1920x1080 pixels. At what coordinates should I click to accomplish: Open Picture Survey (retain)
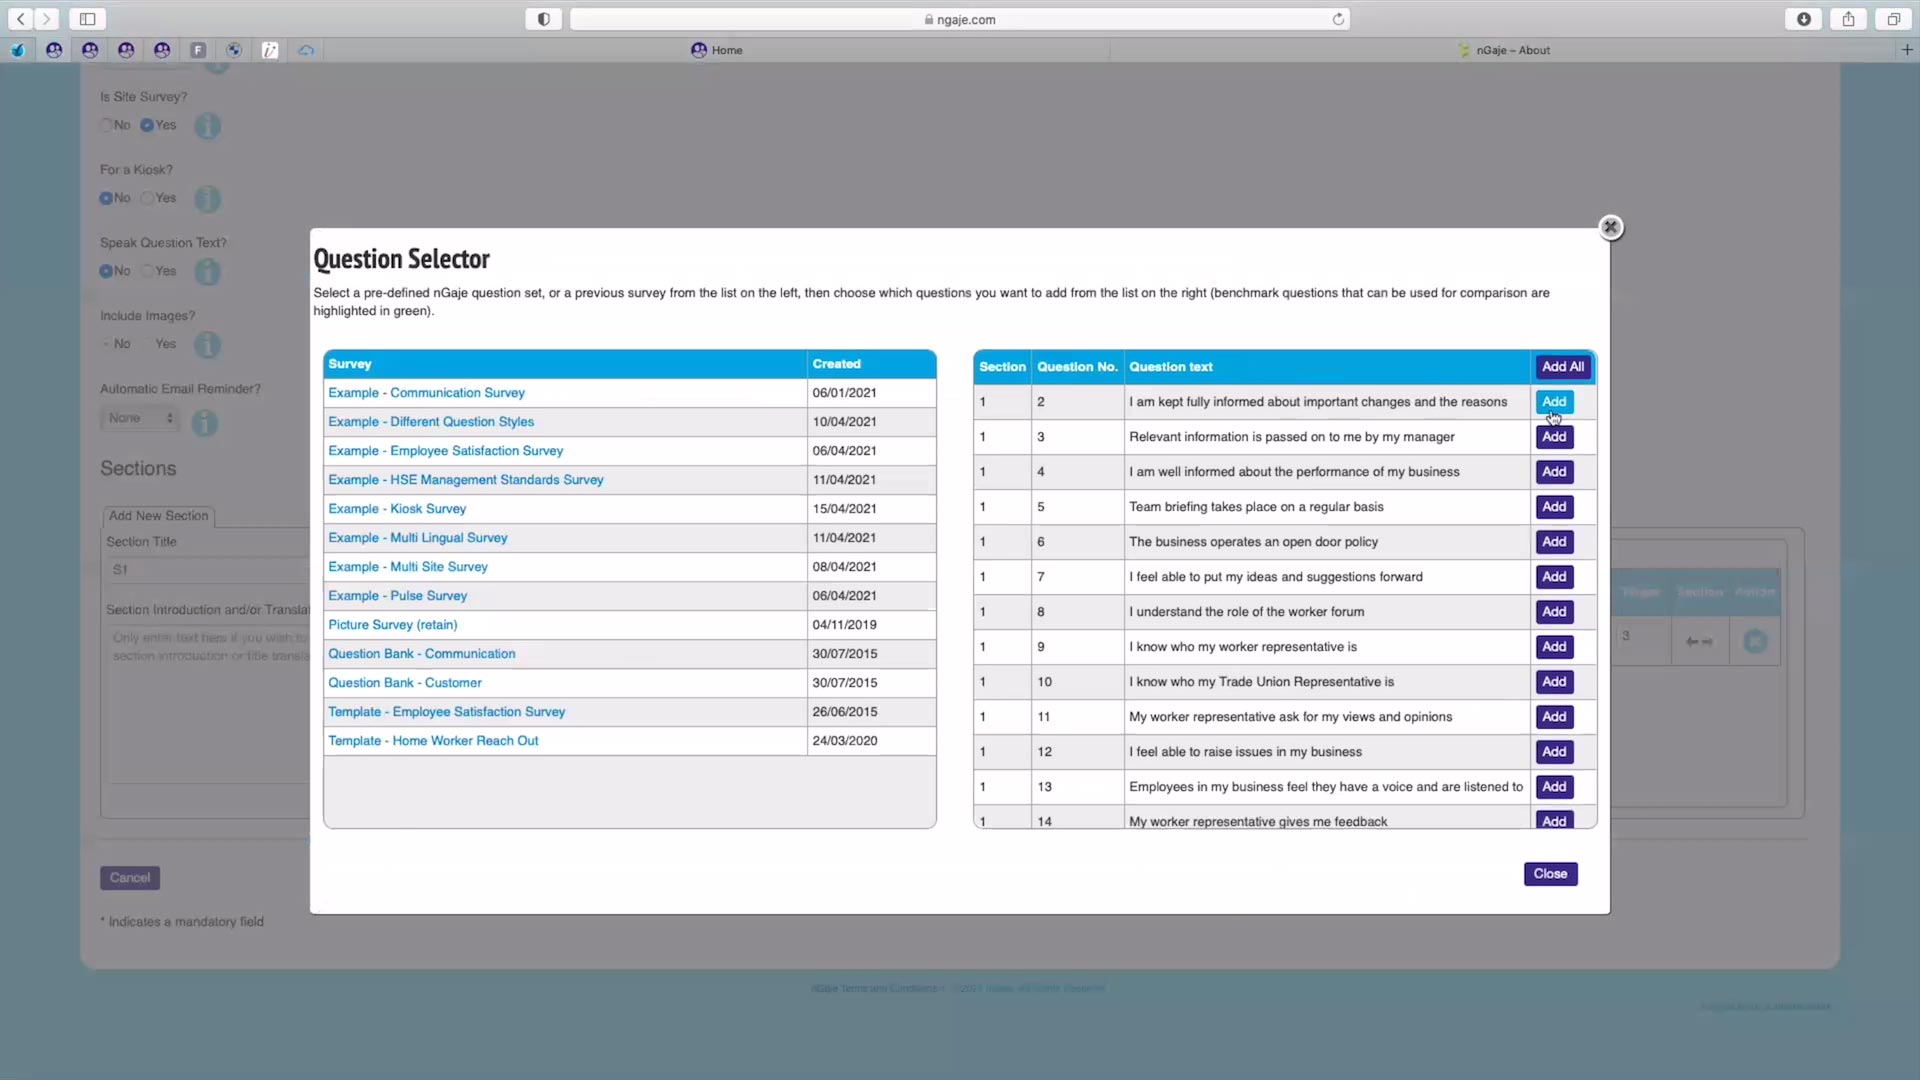pyautogui.click(x=393, y=625)
